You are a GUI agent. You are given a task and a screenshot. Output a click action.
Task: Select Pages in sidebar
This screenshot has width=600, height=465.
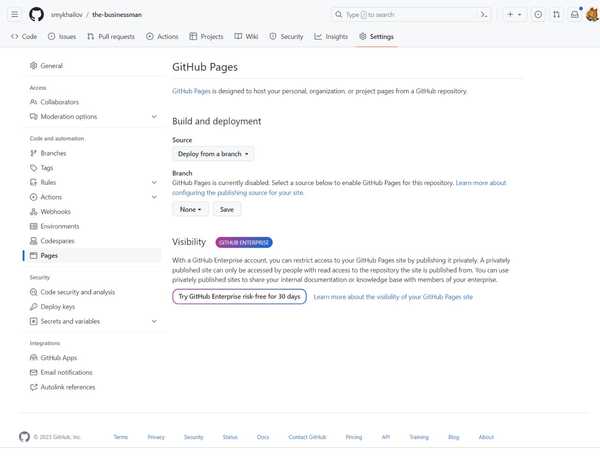[92, 255]
